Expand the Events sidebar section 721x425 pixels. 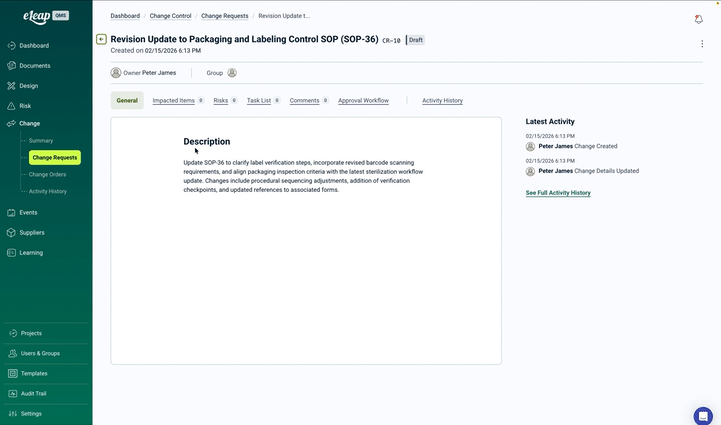point(29,212)
